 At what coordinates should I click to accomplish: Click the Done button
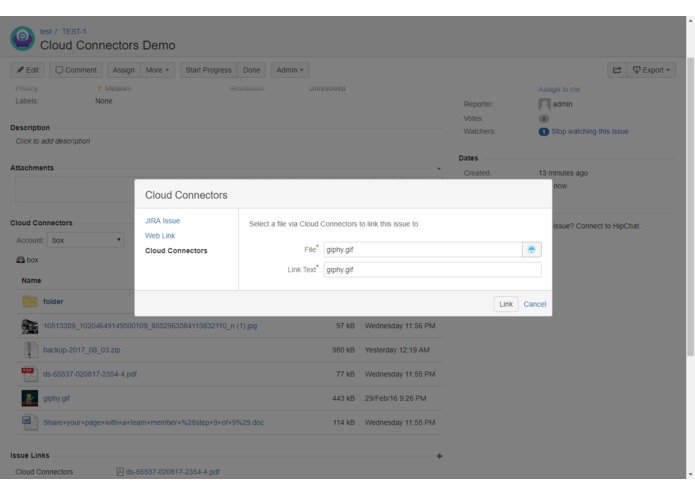coord(251,70)
